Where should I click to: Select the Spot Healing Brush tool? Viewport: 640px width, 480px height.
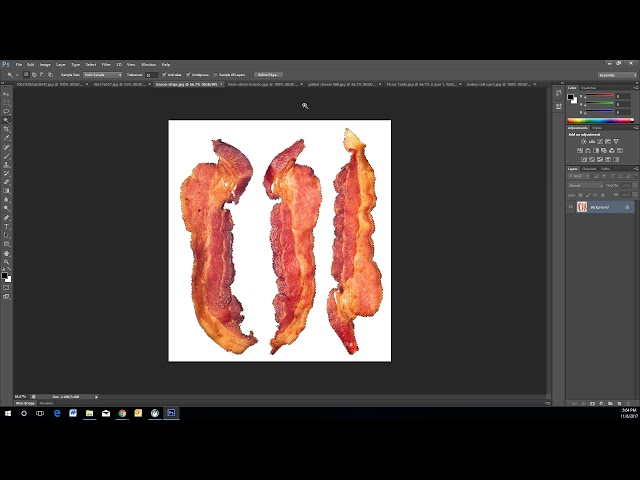(6, 147)
